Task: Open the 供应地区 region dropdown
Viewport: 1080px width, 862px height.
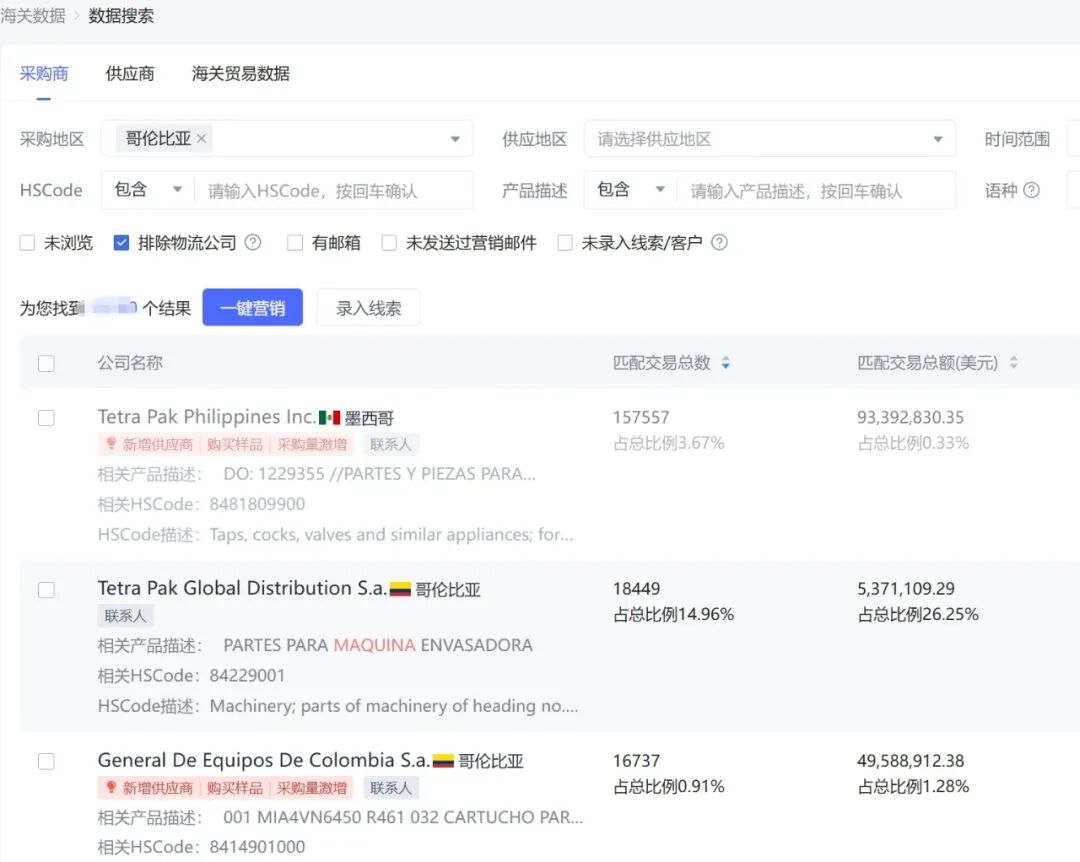Action: (770, 138)
